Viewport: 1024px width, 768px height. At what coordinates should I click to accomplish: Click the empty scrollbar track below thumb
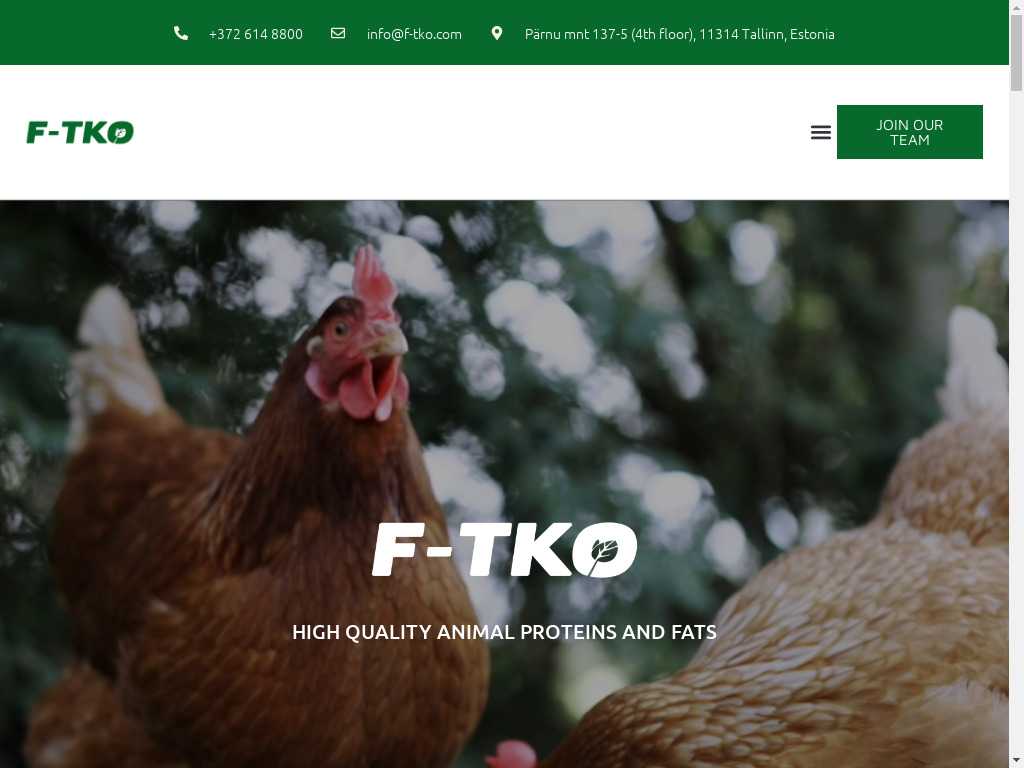[1017, 424]
